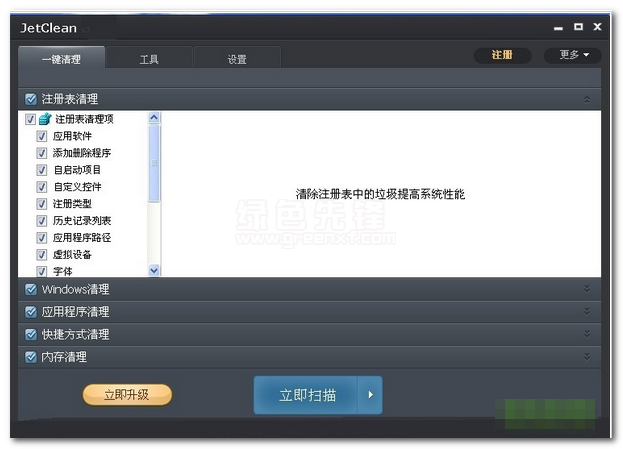Switch to the 一键清理 tab

point(62,58)
